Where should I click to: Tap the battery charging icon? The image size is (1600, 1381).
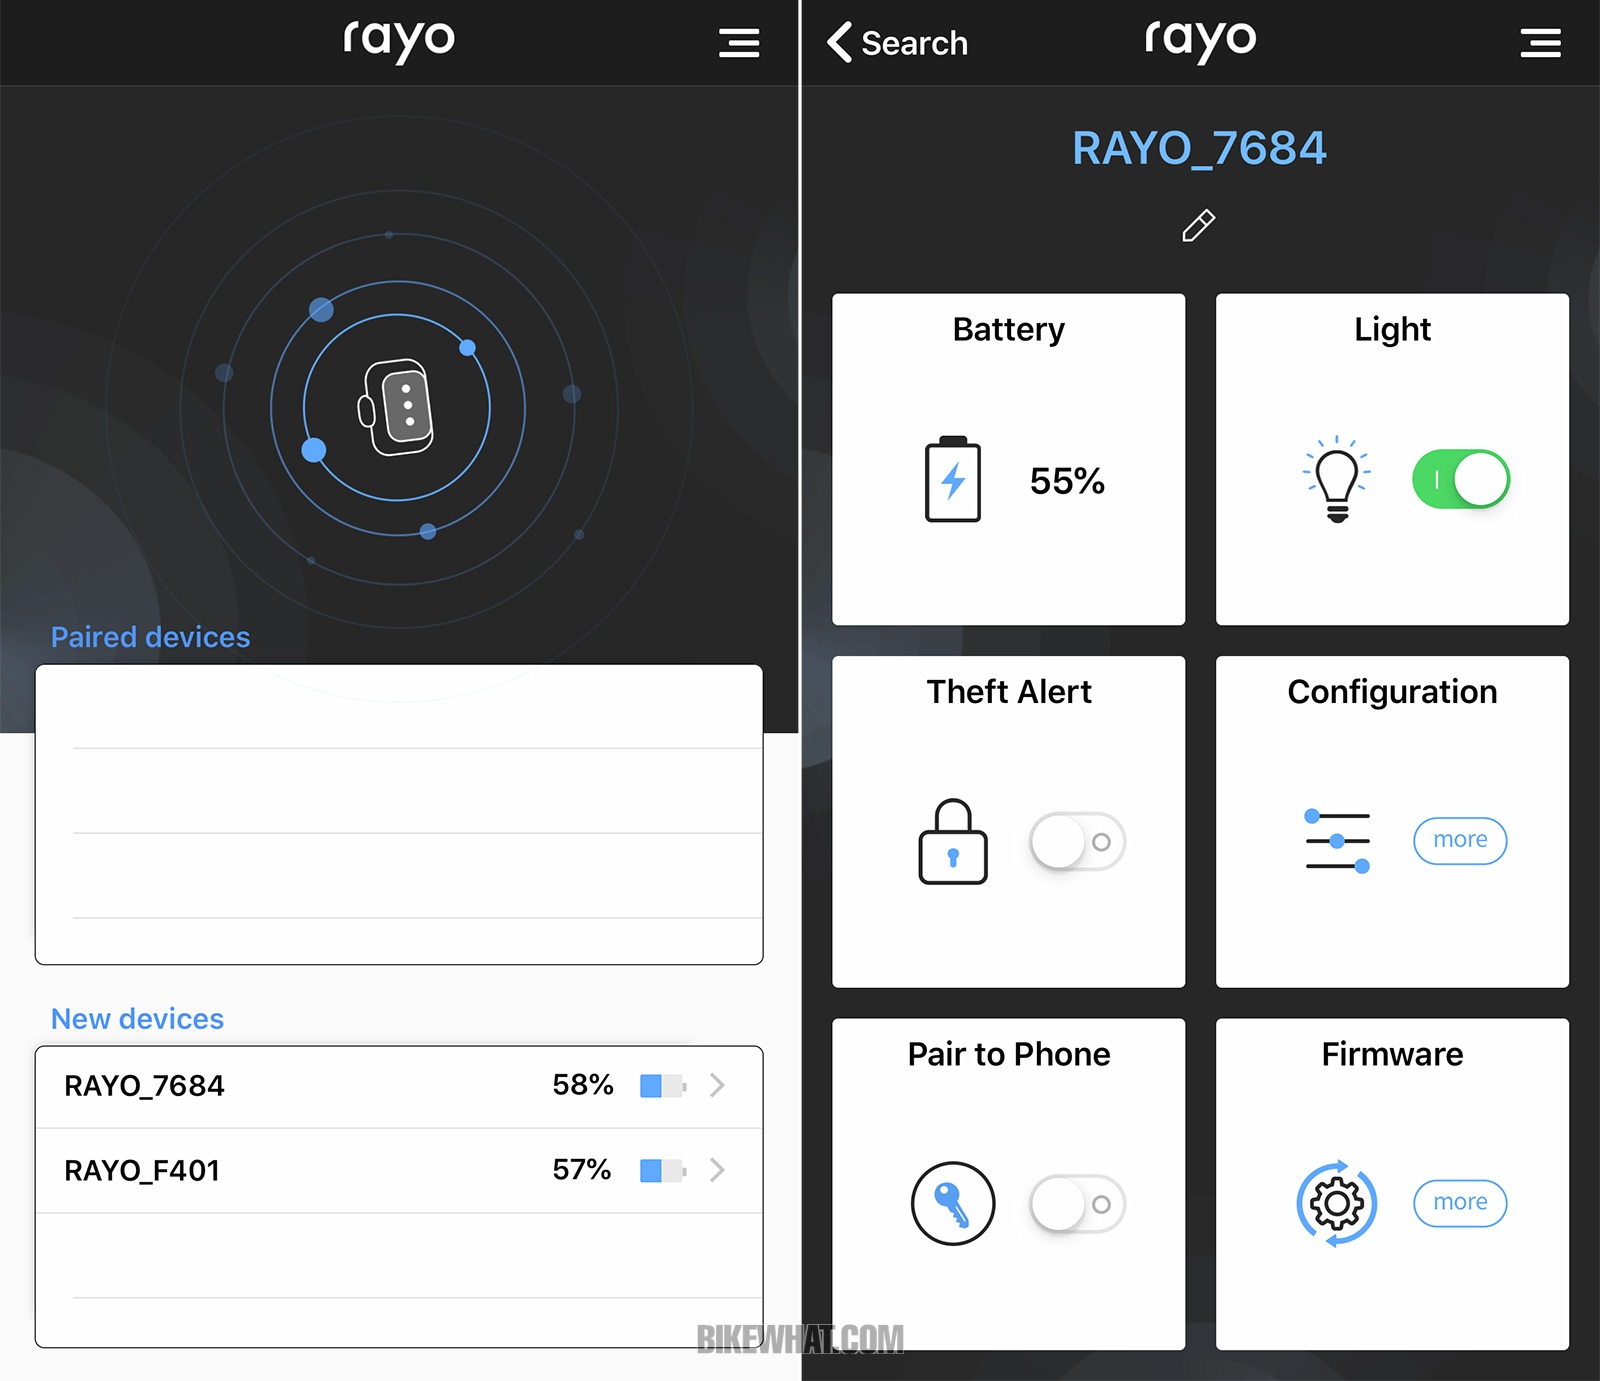(x=953, y=479)
